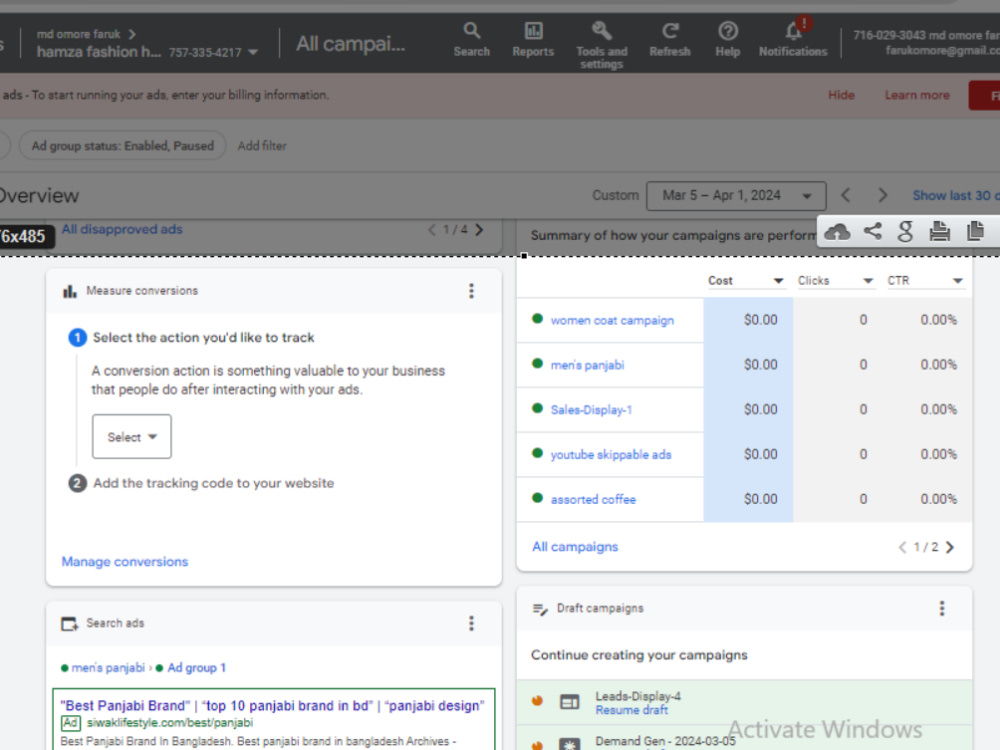This screenshot has height=750, width=1000.
Task: Open the Help question mark icon
Action: click(x=728, y=40)
